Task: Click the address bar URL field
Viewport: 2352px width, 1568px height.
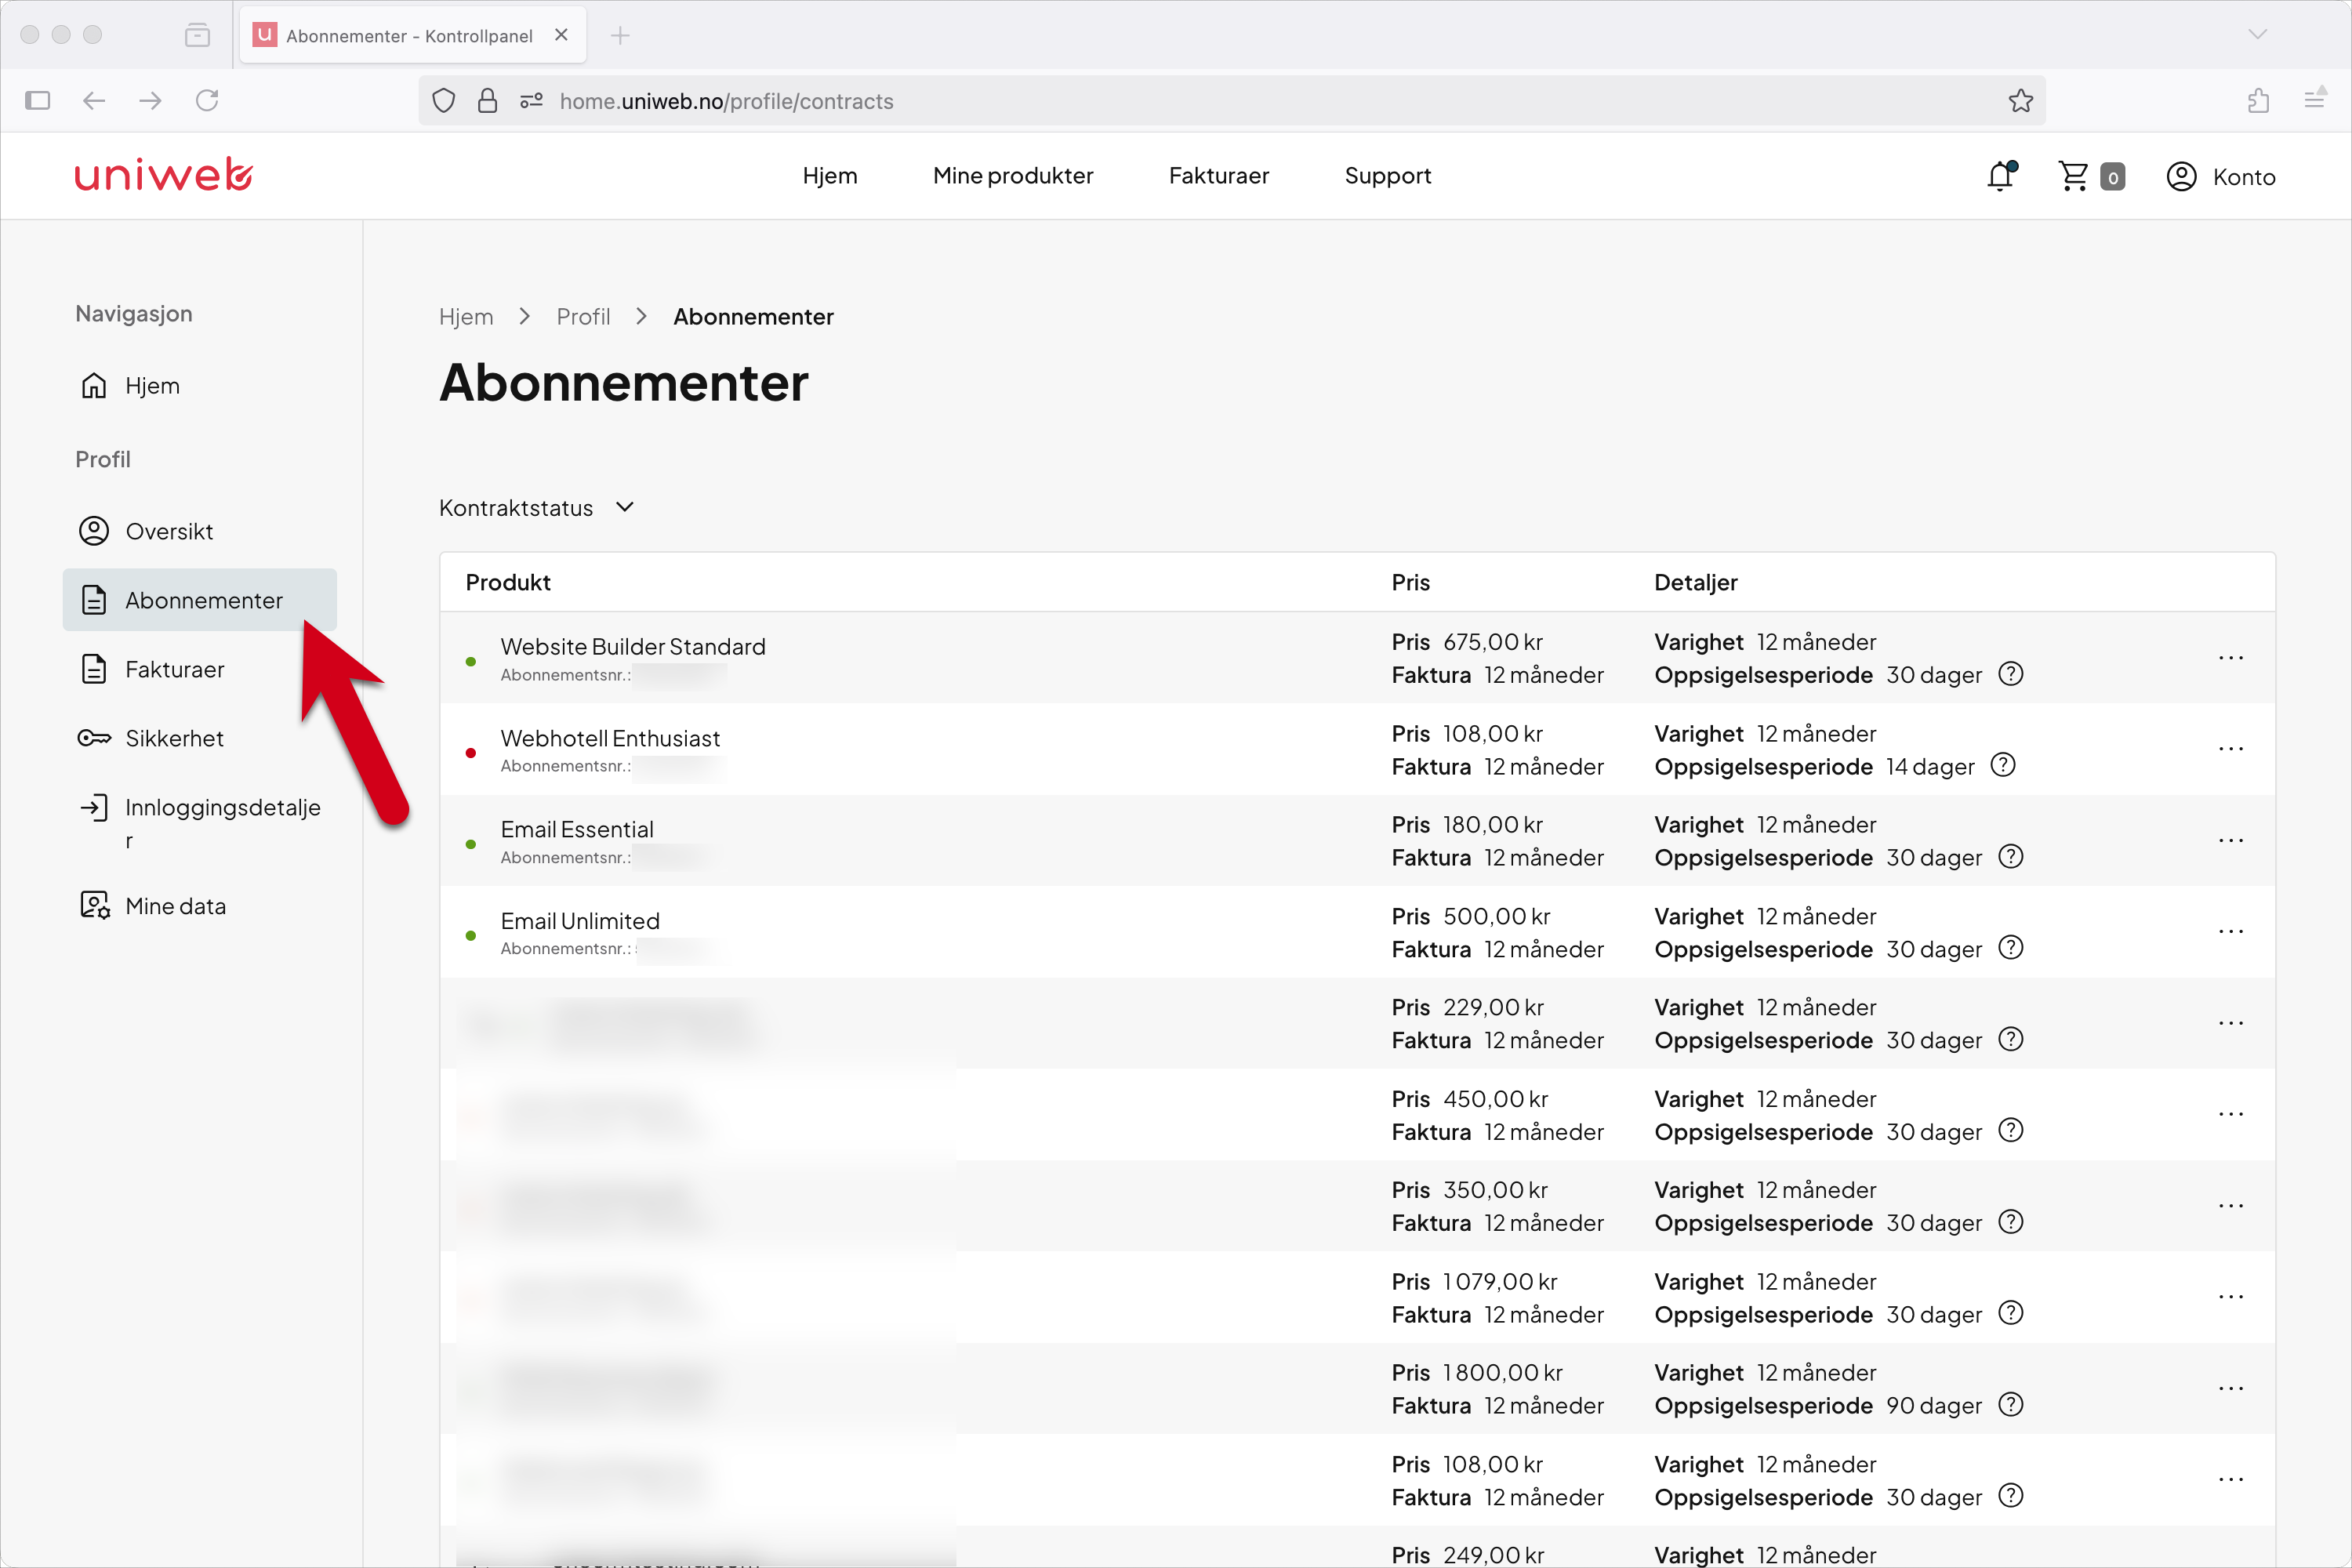Action: coord(1232,101)
